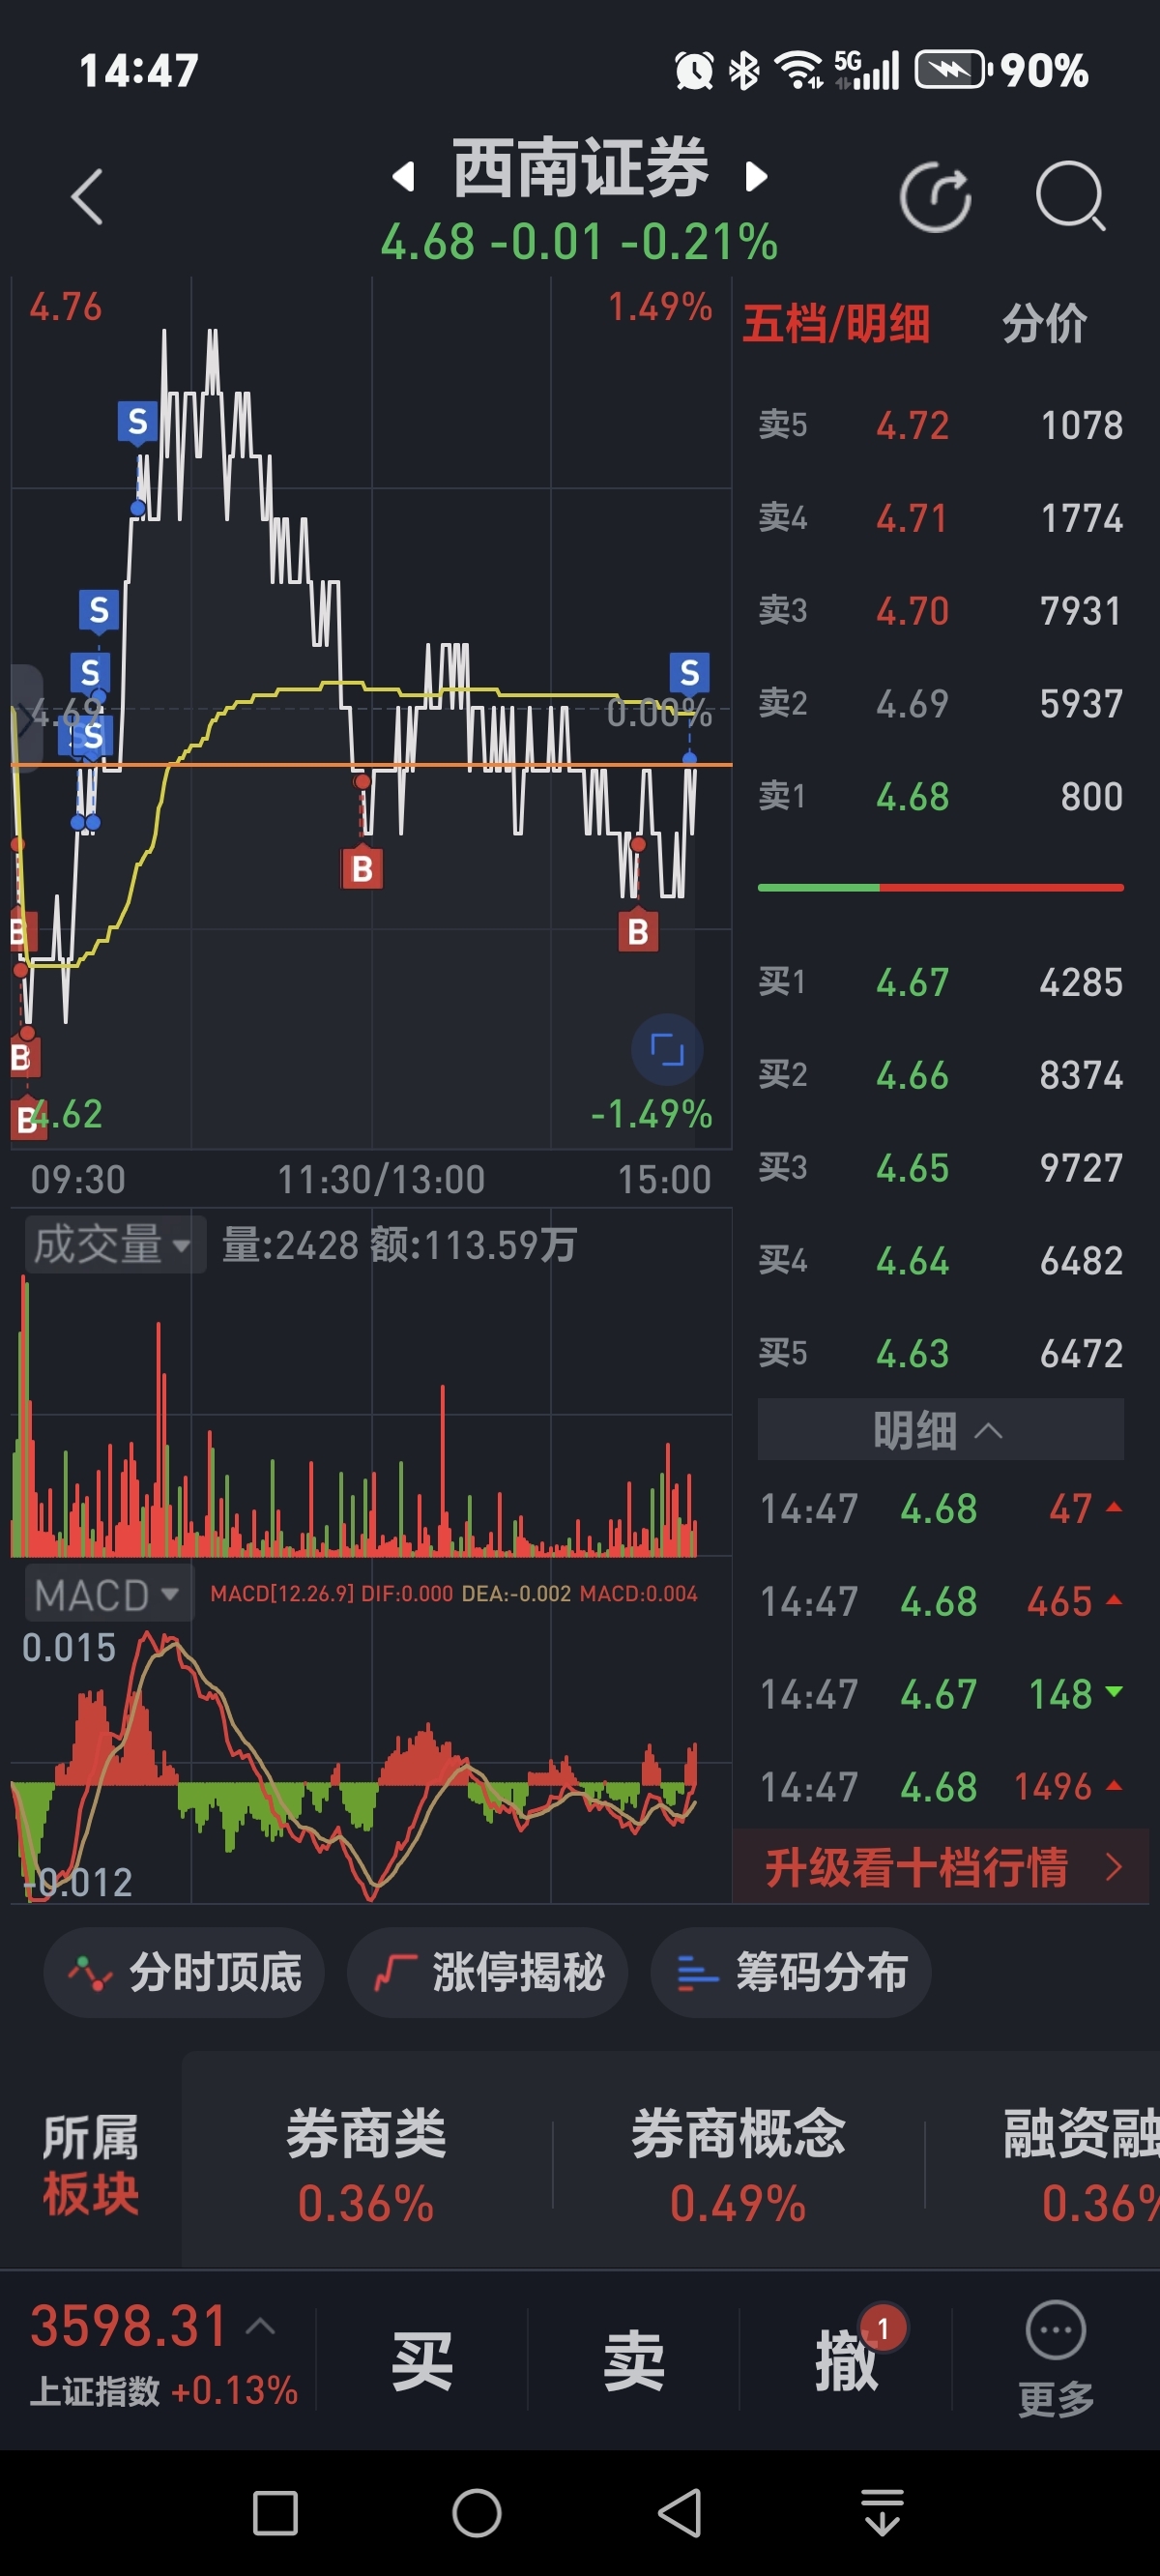Select the 买3 4.65 order row
The height and width of the screenshot is (2576, 1160).
point(940,1168)
